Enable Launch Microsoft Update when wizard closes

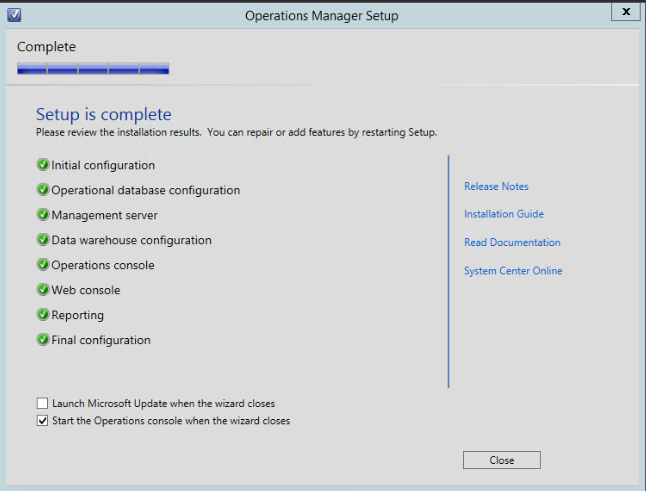42,404
